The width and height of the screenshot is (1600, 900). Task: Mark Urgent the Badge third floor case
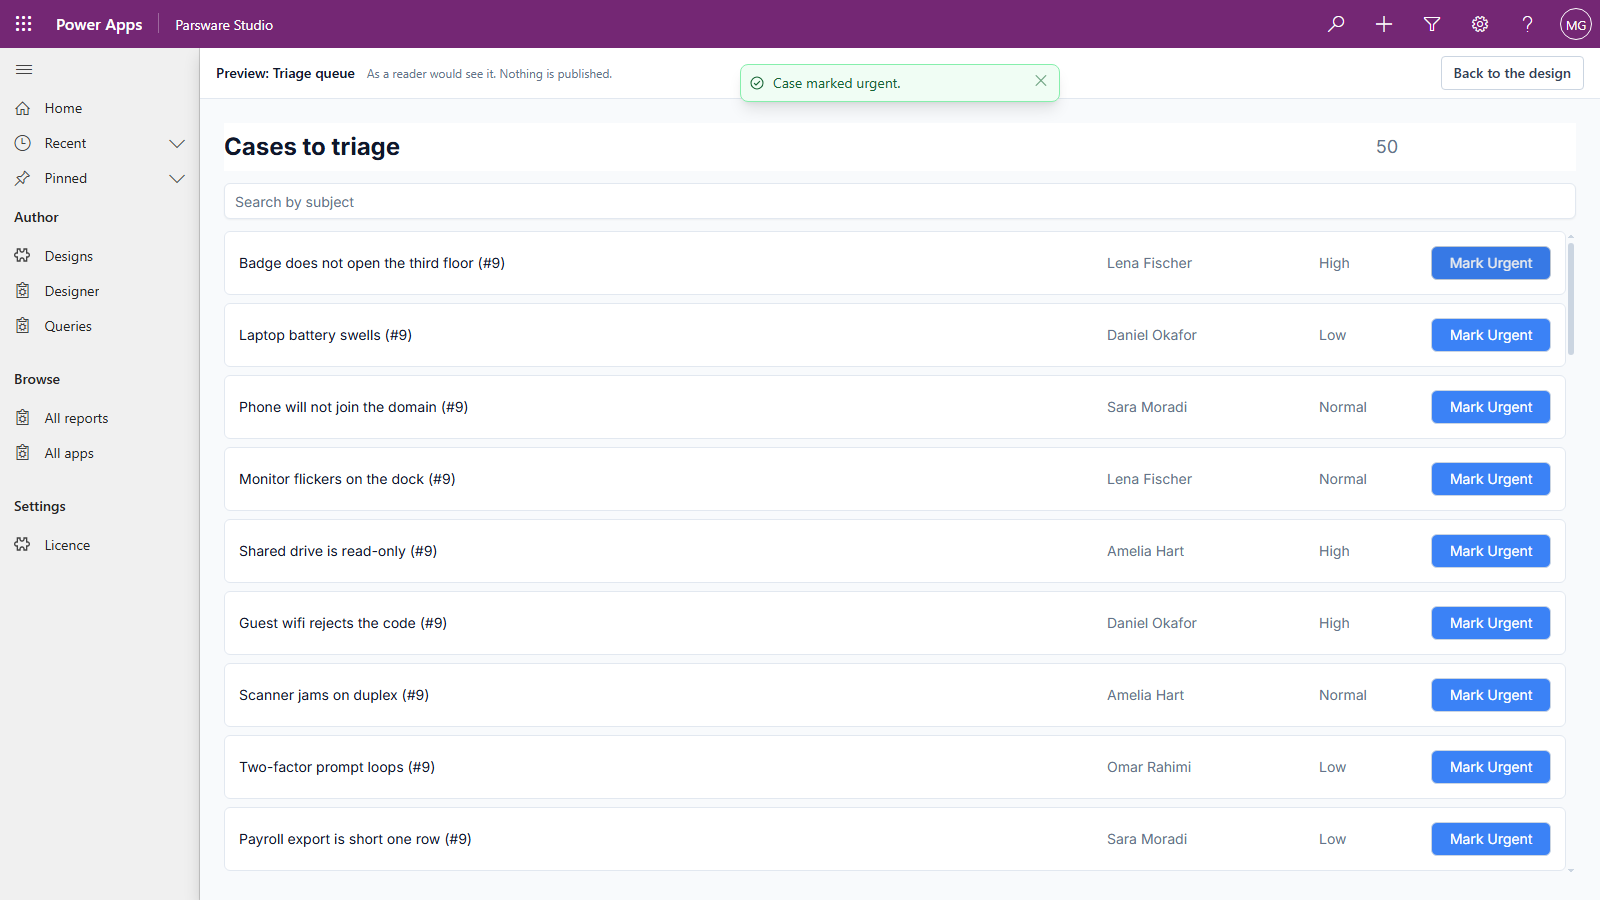1491,263
